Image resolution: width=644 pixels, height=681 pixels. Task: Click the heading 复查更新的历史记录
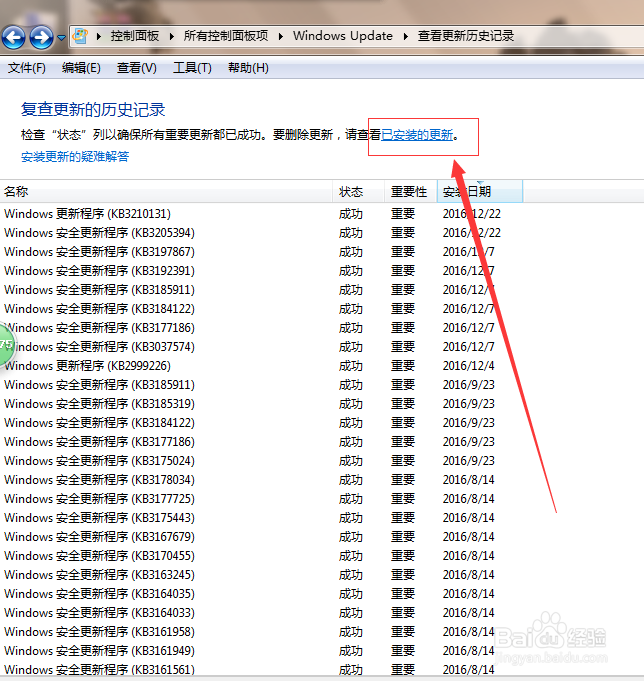point(93,109)
